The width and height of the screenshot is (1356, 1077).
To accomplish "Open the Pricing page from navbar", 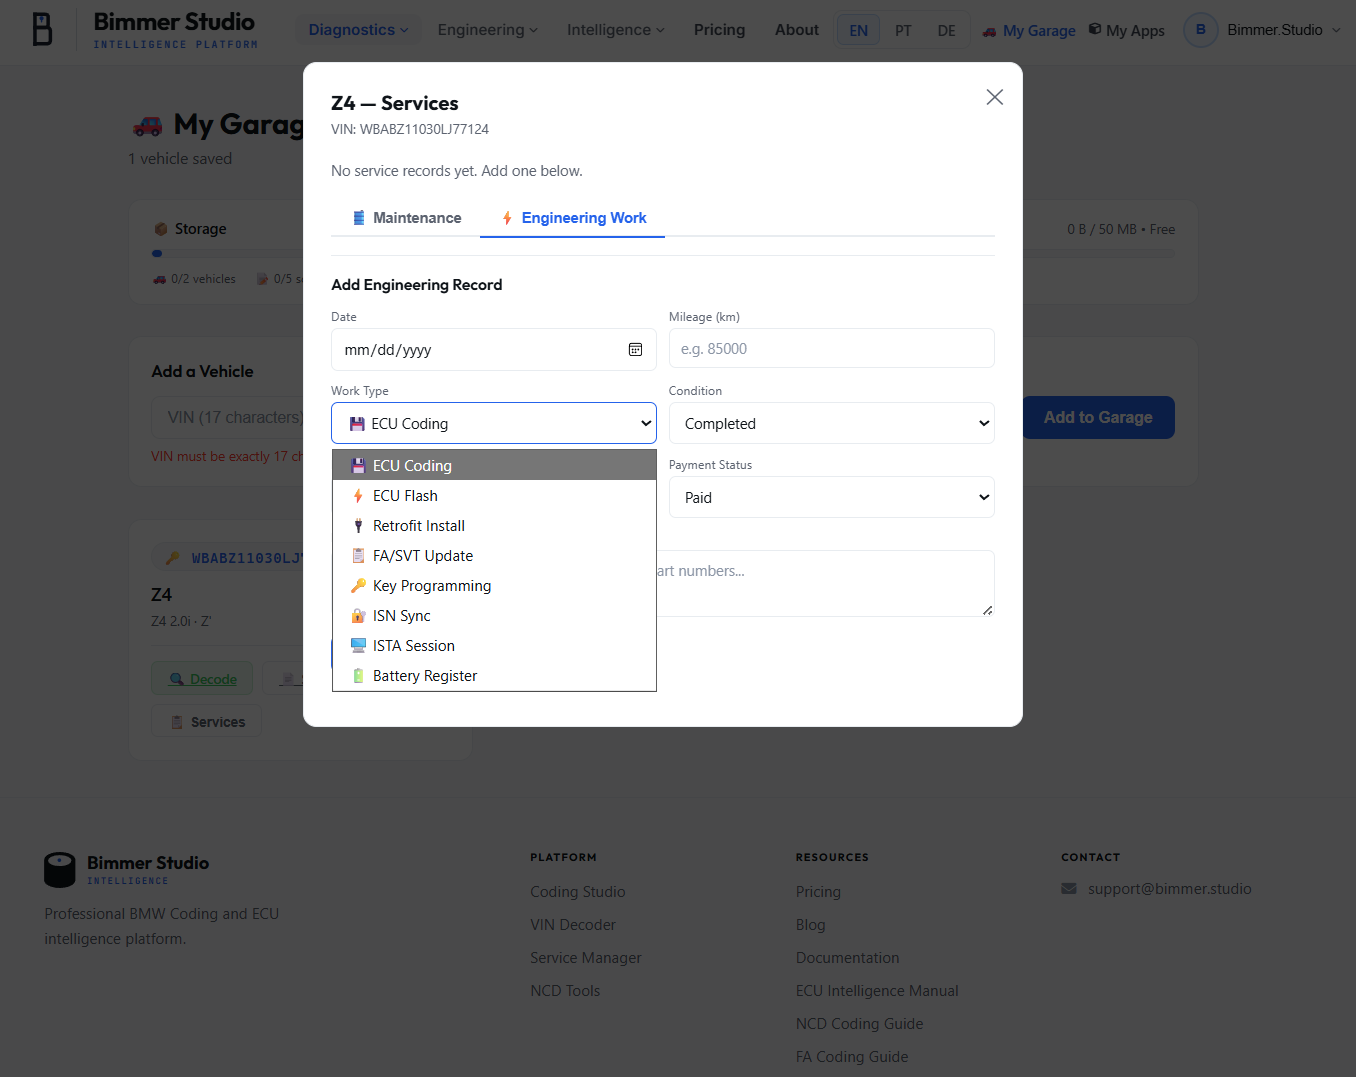I will [720, 30].
